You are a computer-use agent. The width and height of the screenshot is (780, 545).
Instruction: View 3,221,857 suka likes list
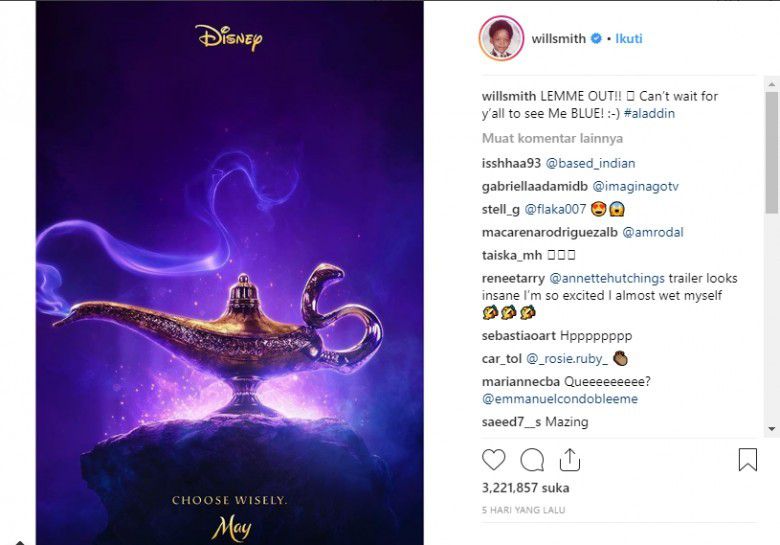[525, 488]
